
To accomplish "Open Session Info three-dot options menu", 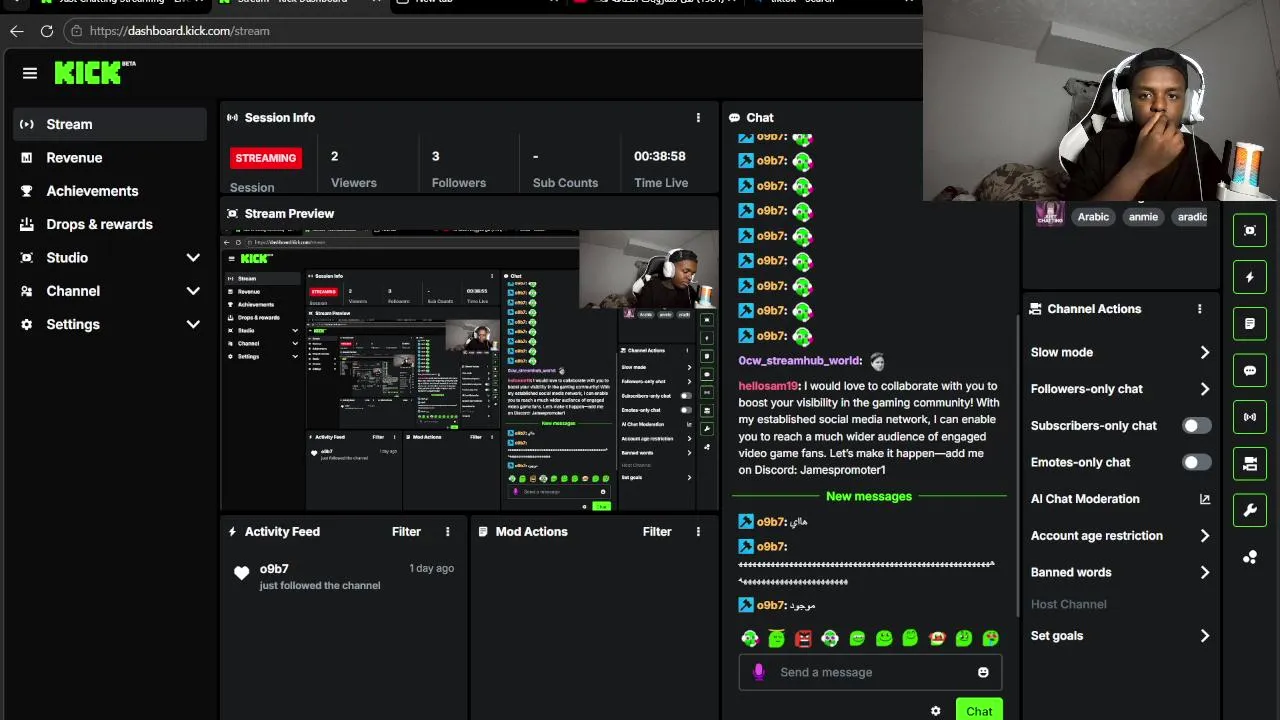I will point(698,118).
